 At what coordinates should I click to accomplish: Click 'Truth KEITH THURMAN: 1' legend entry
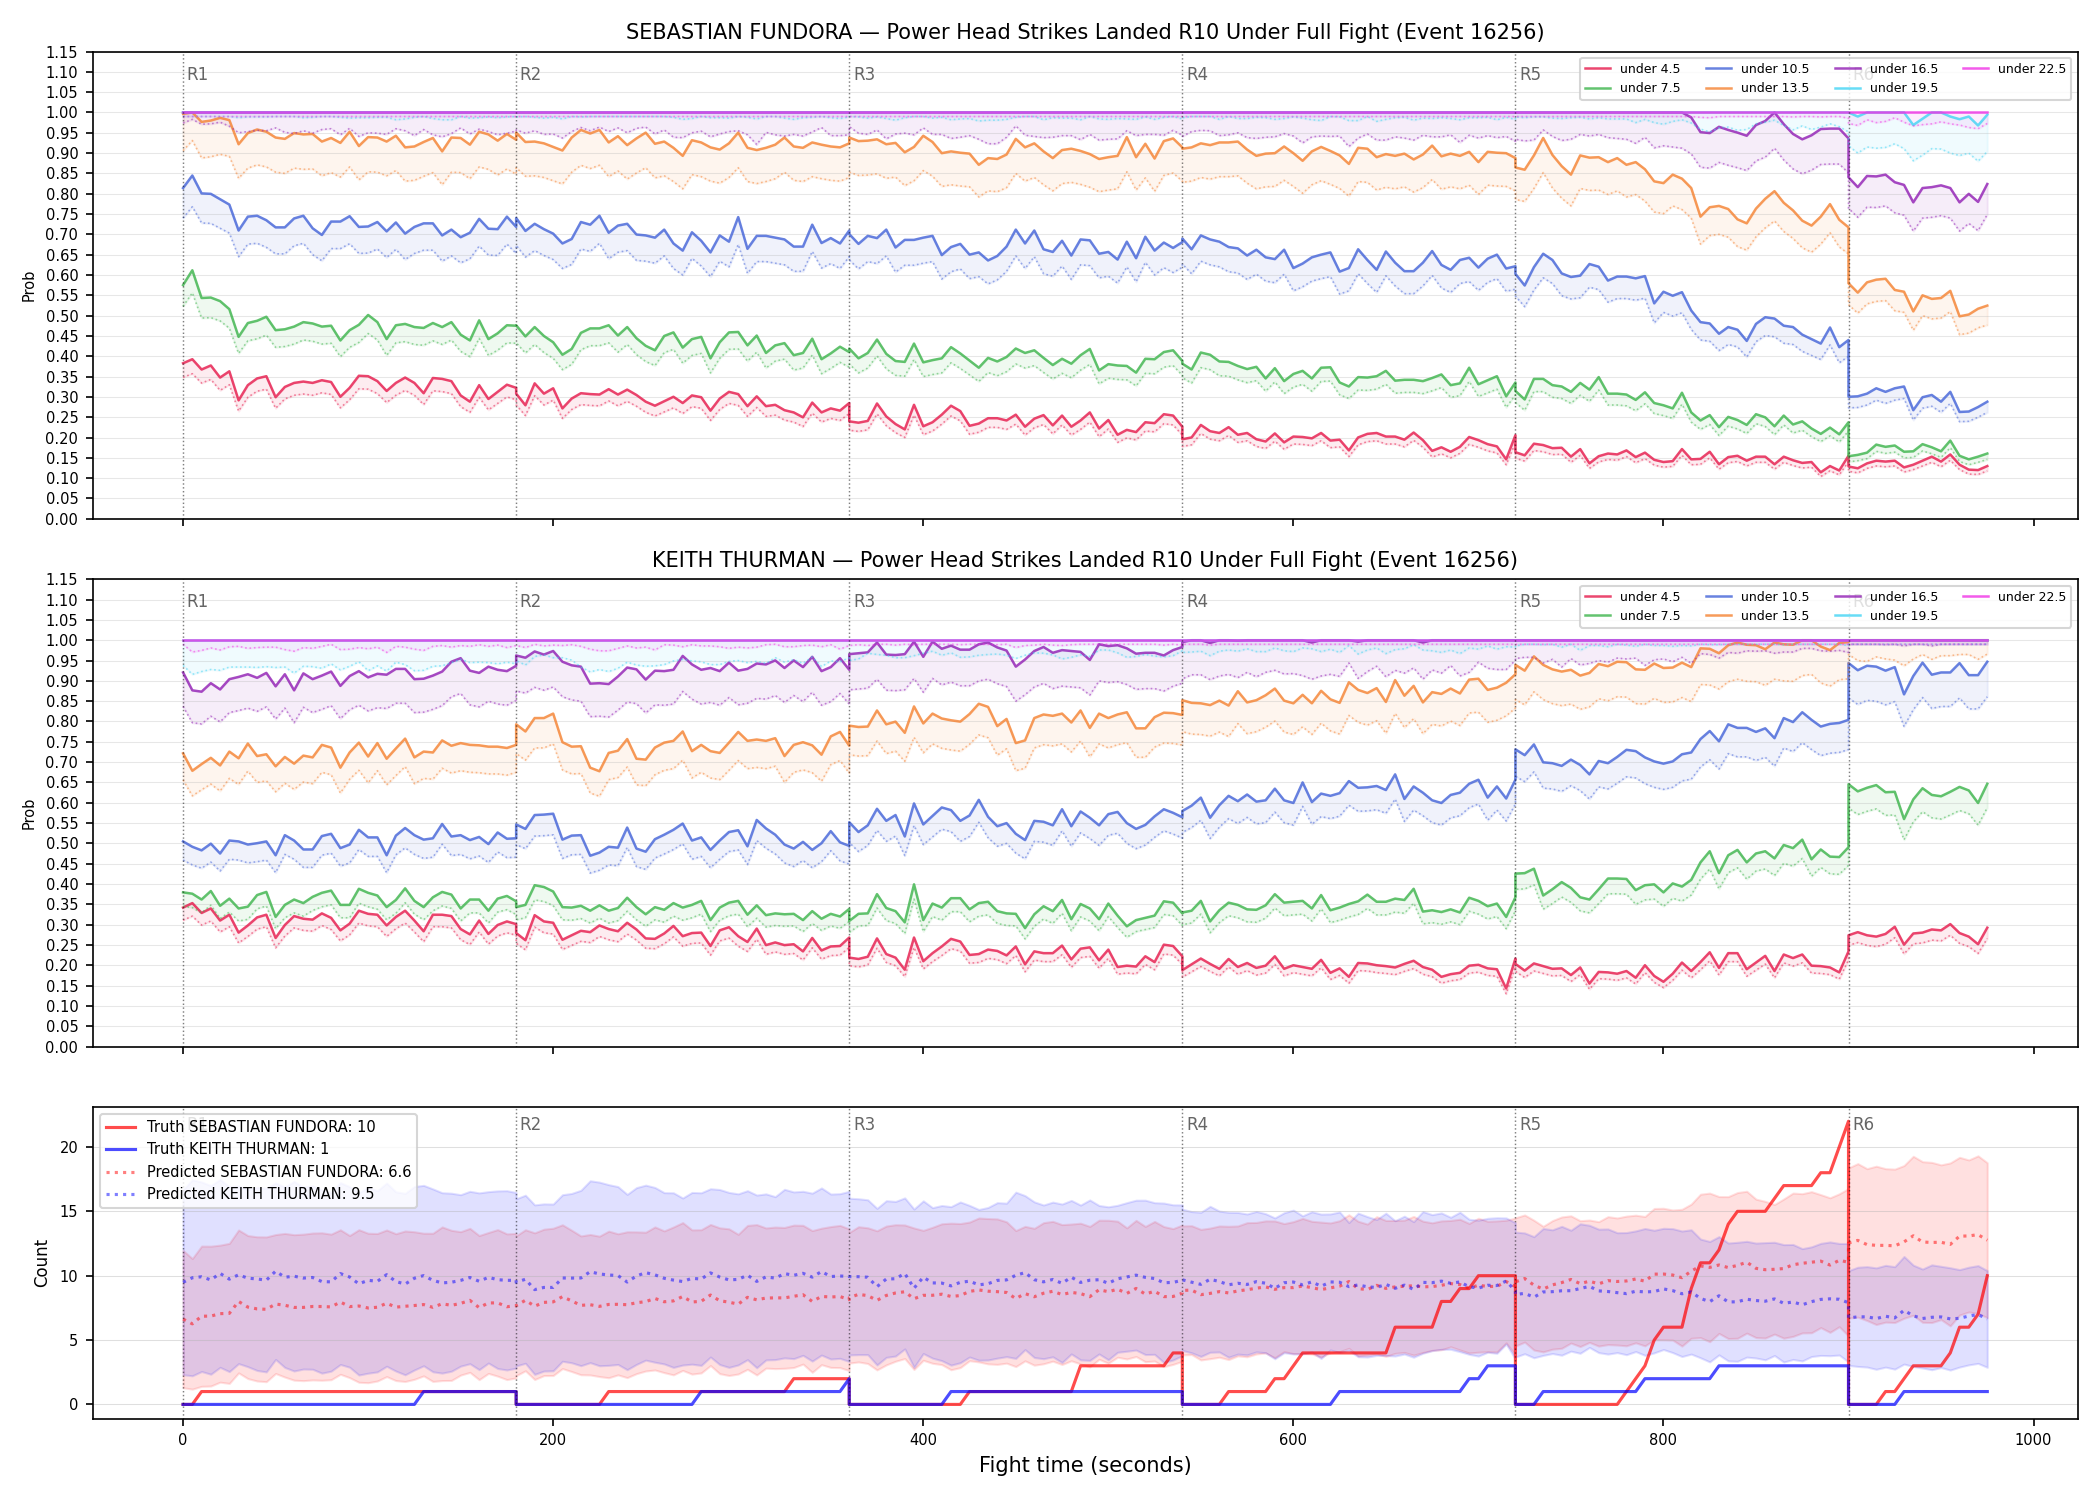coord(217,1149)
